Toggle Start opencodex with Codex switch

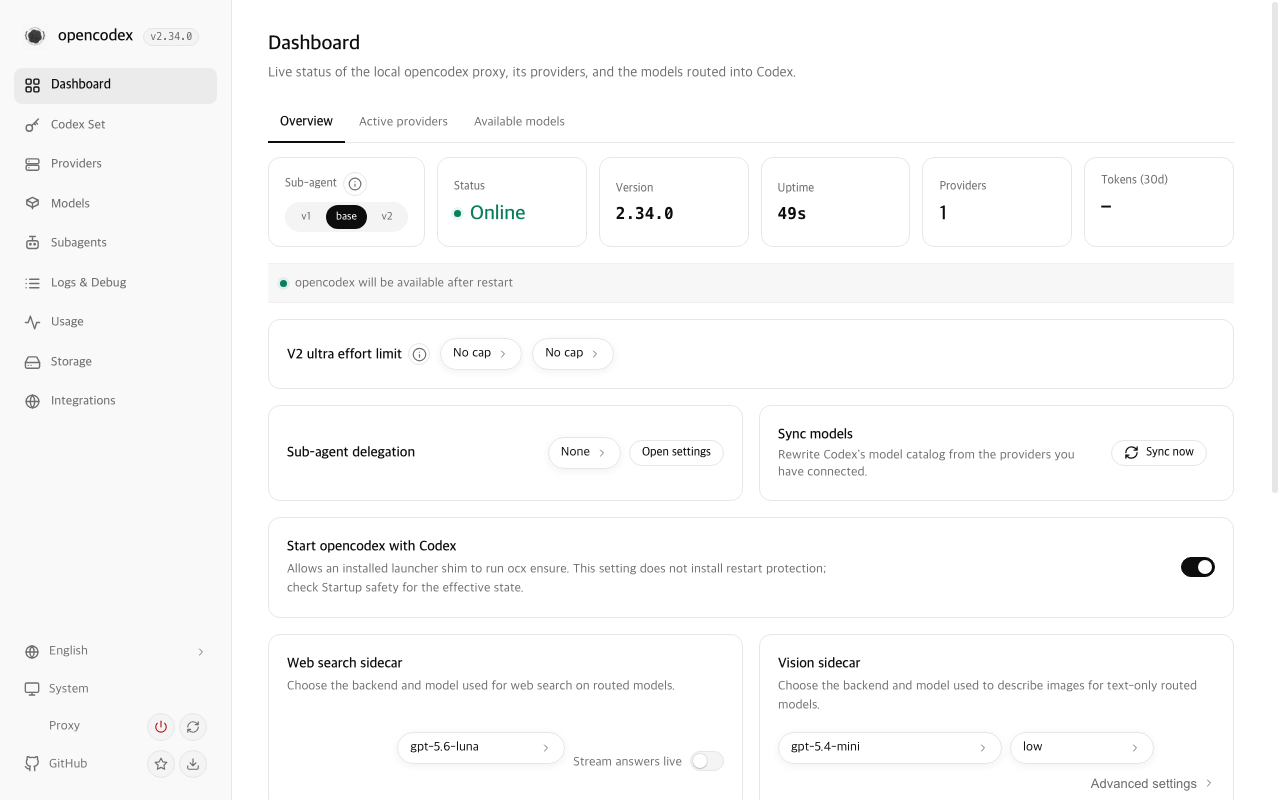coord(1198,567)
